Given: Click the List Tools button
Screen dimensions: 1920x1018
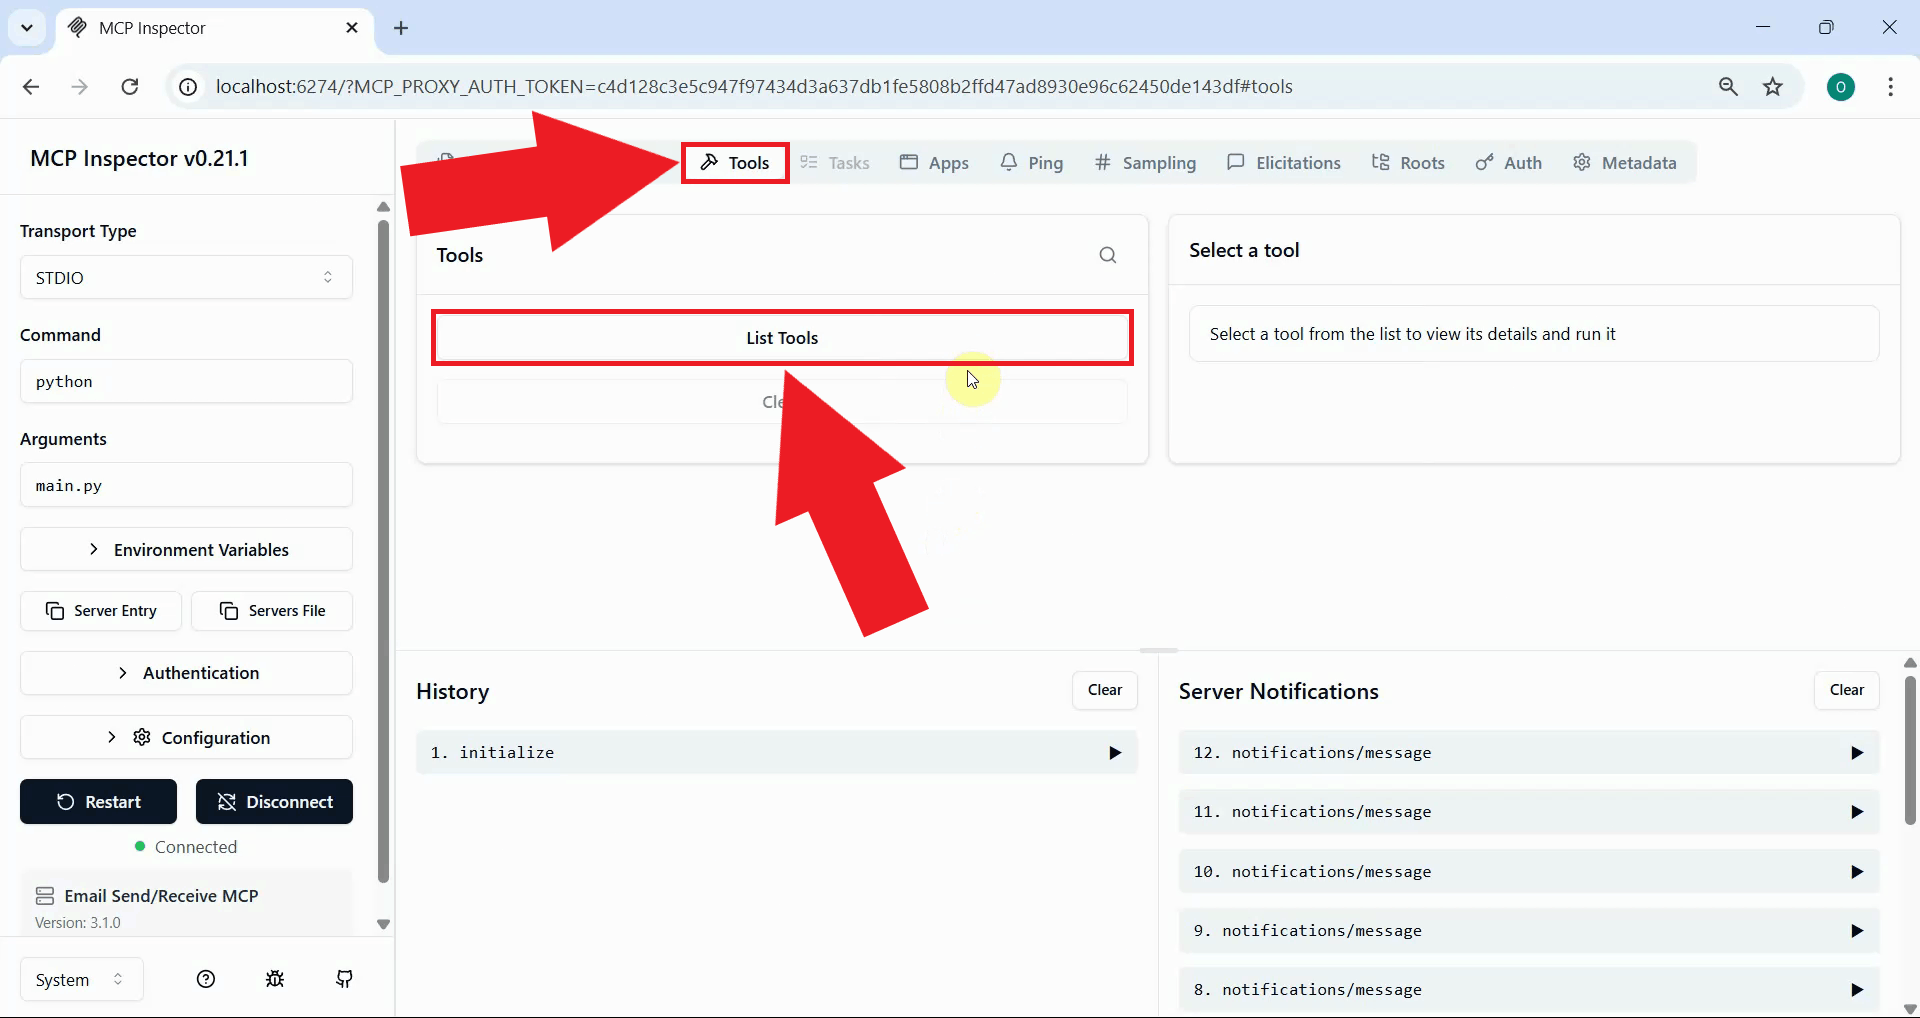Looking at the screenshot, I should pos(781,337).
